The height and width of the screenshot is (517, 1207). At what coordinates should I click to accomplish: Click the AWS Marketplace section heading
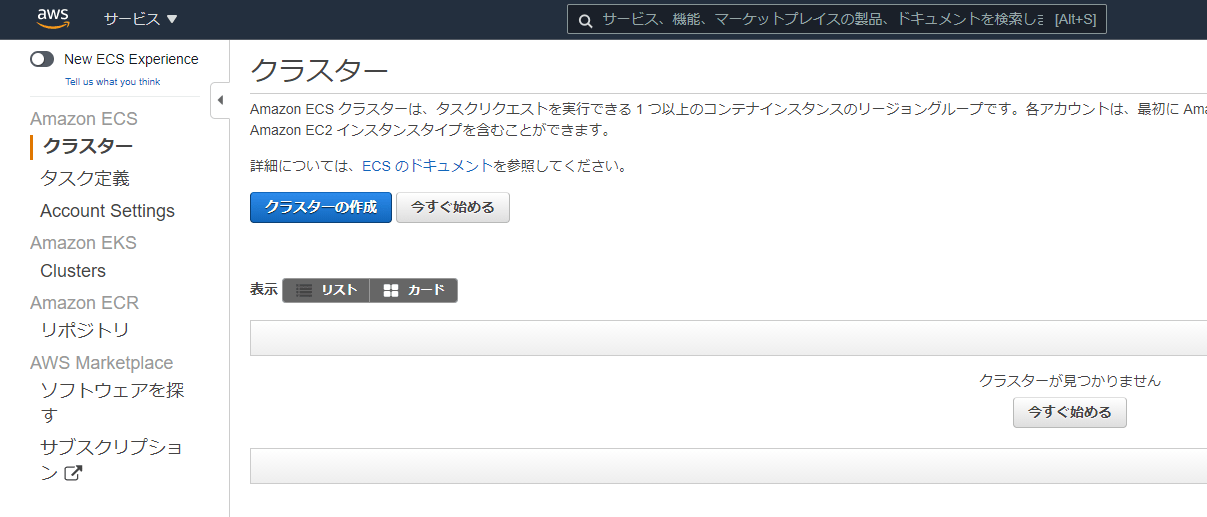pyautogui.click(x=101, y=363)
